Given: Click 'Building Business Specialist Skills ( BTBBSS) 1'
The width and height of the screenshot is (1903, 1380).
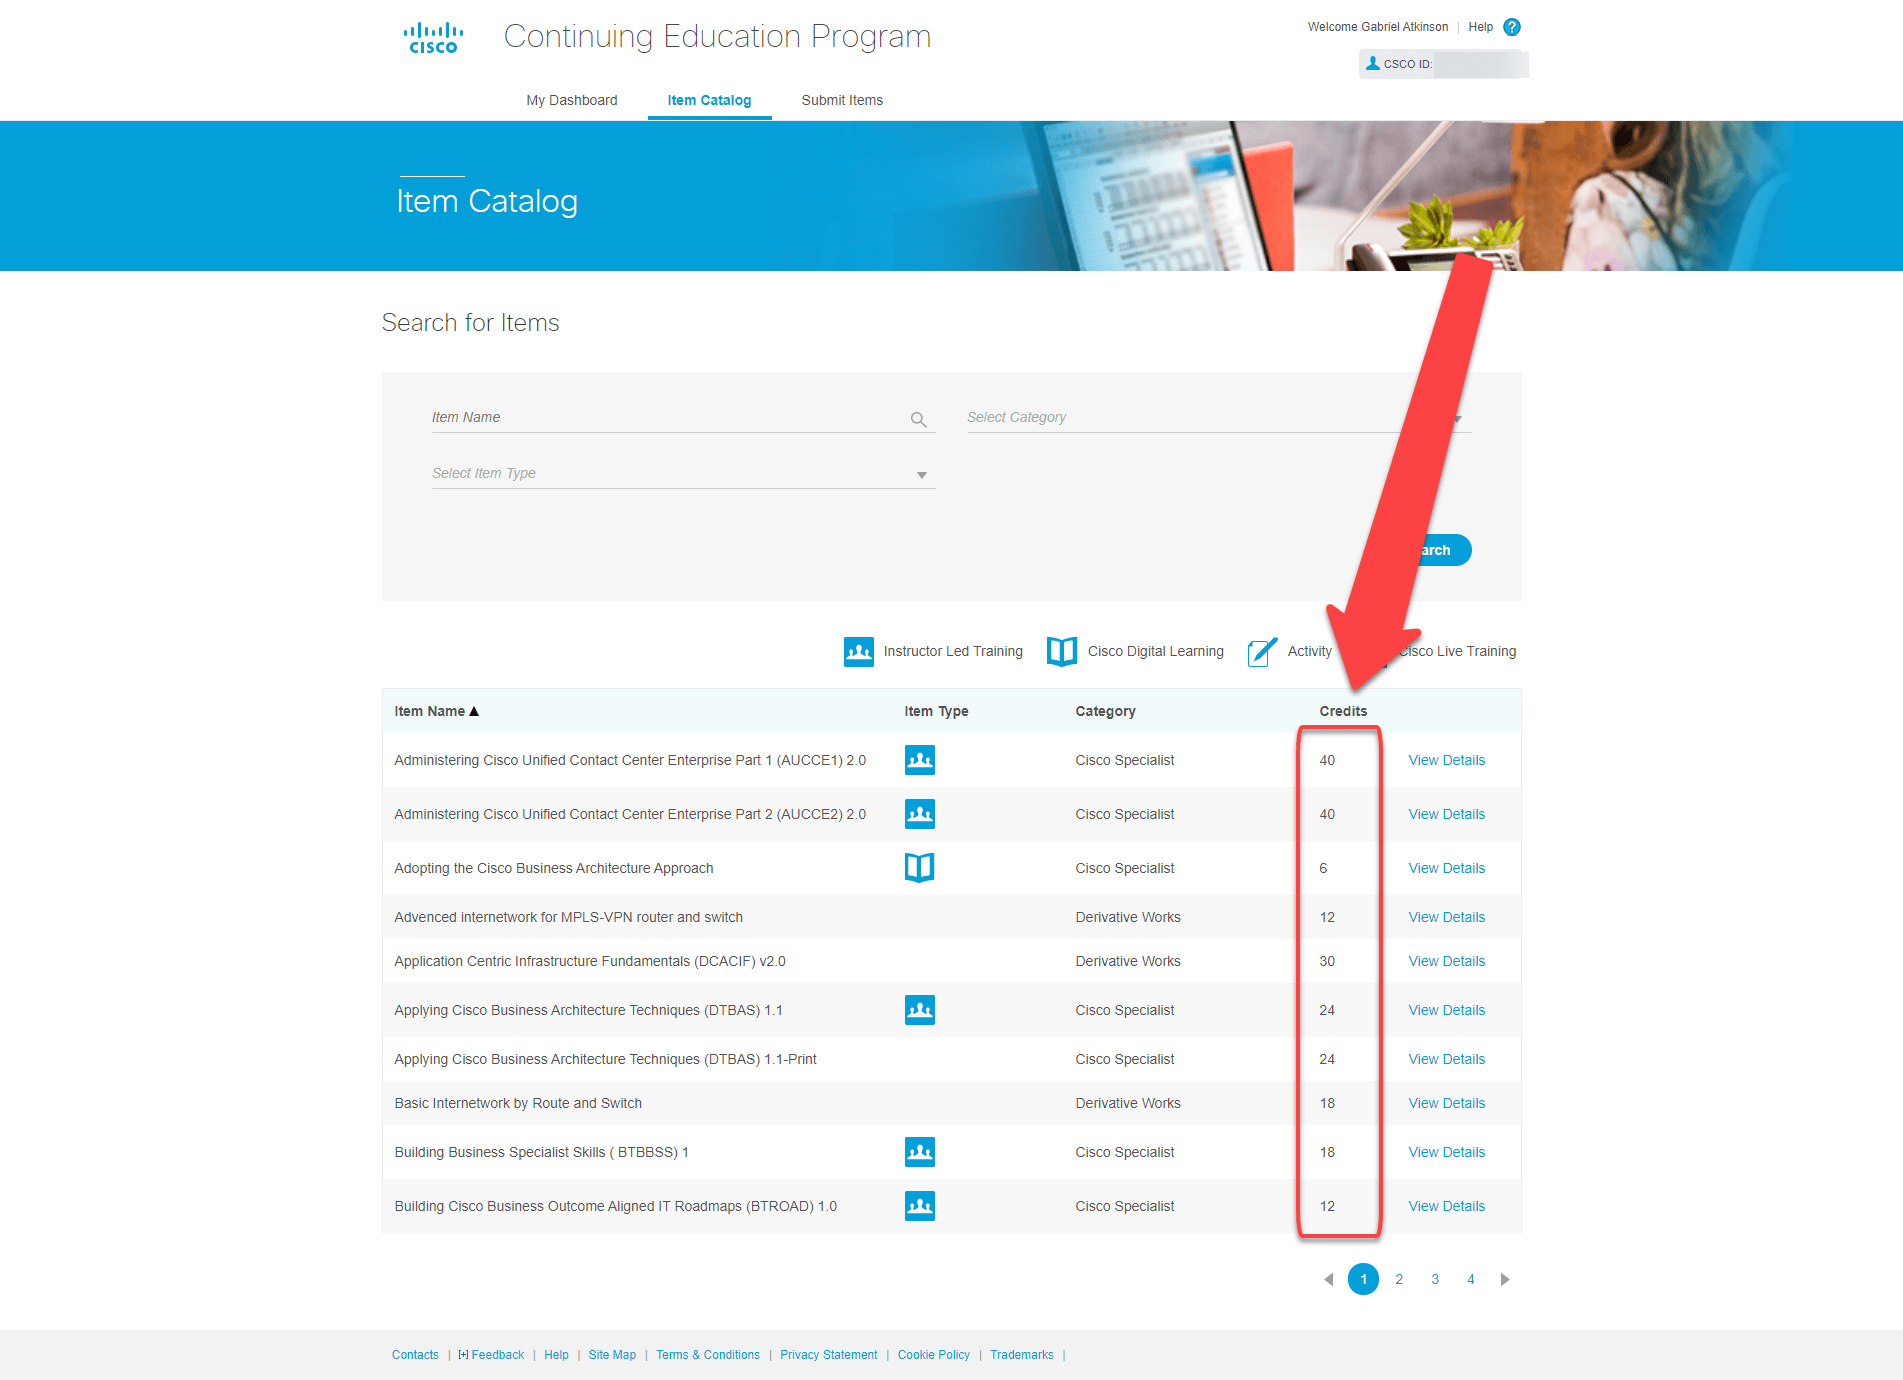Looking at the screenshot, I should [542, 1152].
